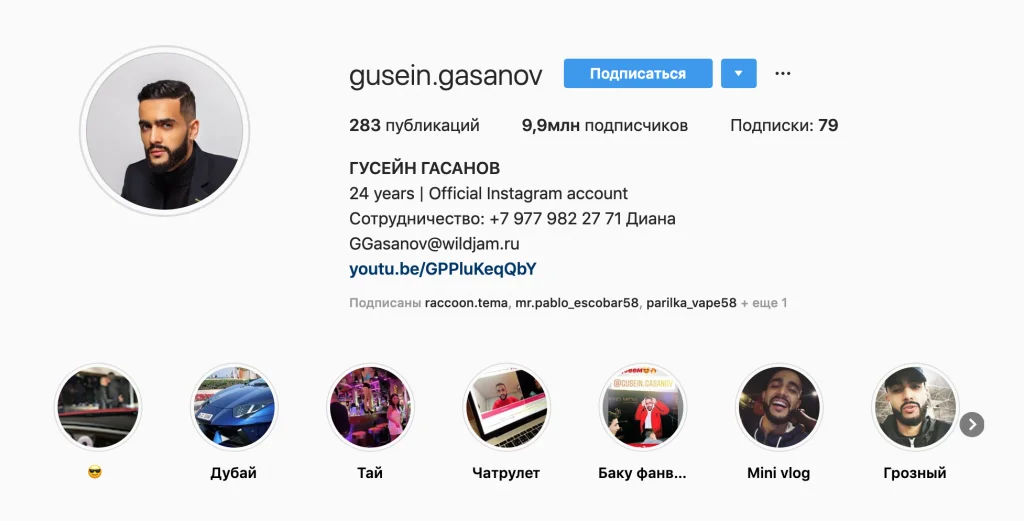The image size is (1024, 521).
Task: Show next story highlights with arrow
Action: (x=972, y=424)
